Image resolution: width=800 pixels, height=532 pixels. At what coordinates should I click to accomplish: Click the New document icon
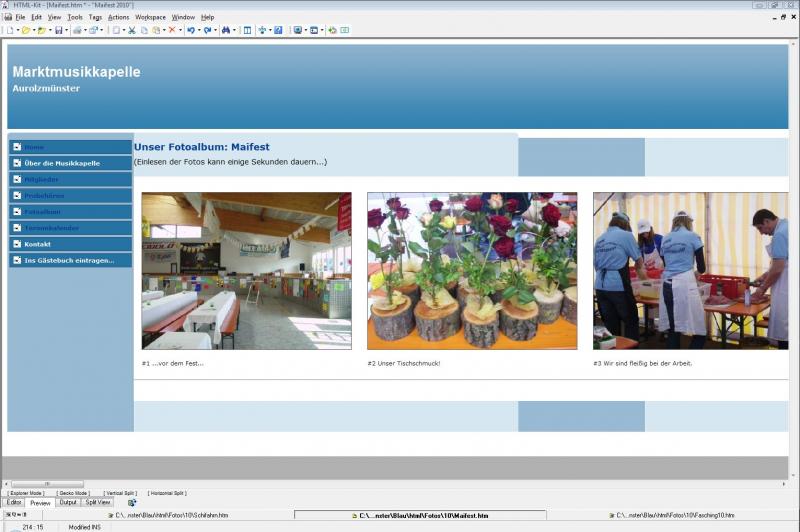tap(9, 30)
